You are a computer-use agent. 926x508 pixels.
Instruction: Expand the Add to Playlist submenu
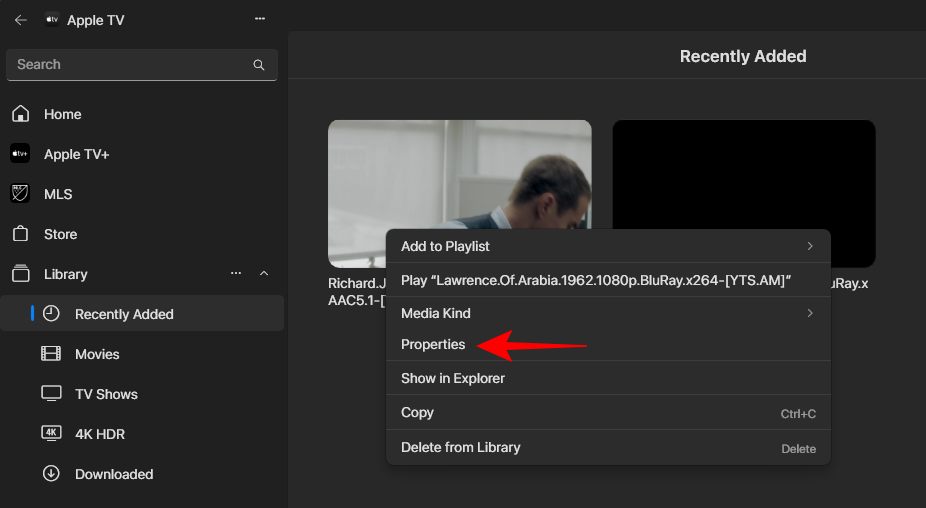click(x=809, y=246)
